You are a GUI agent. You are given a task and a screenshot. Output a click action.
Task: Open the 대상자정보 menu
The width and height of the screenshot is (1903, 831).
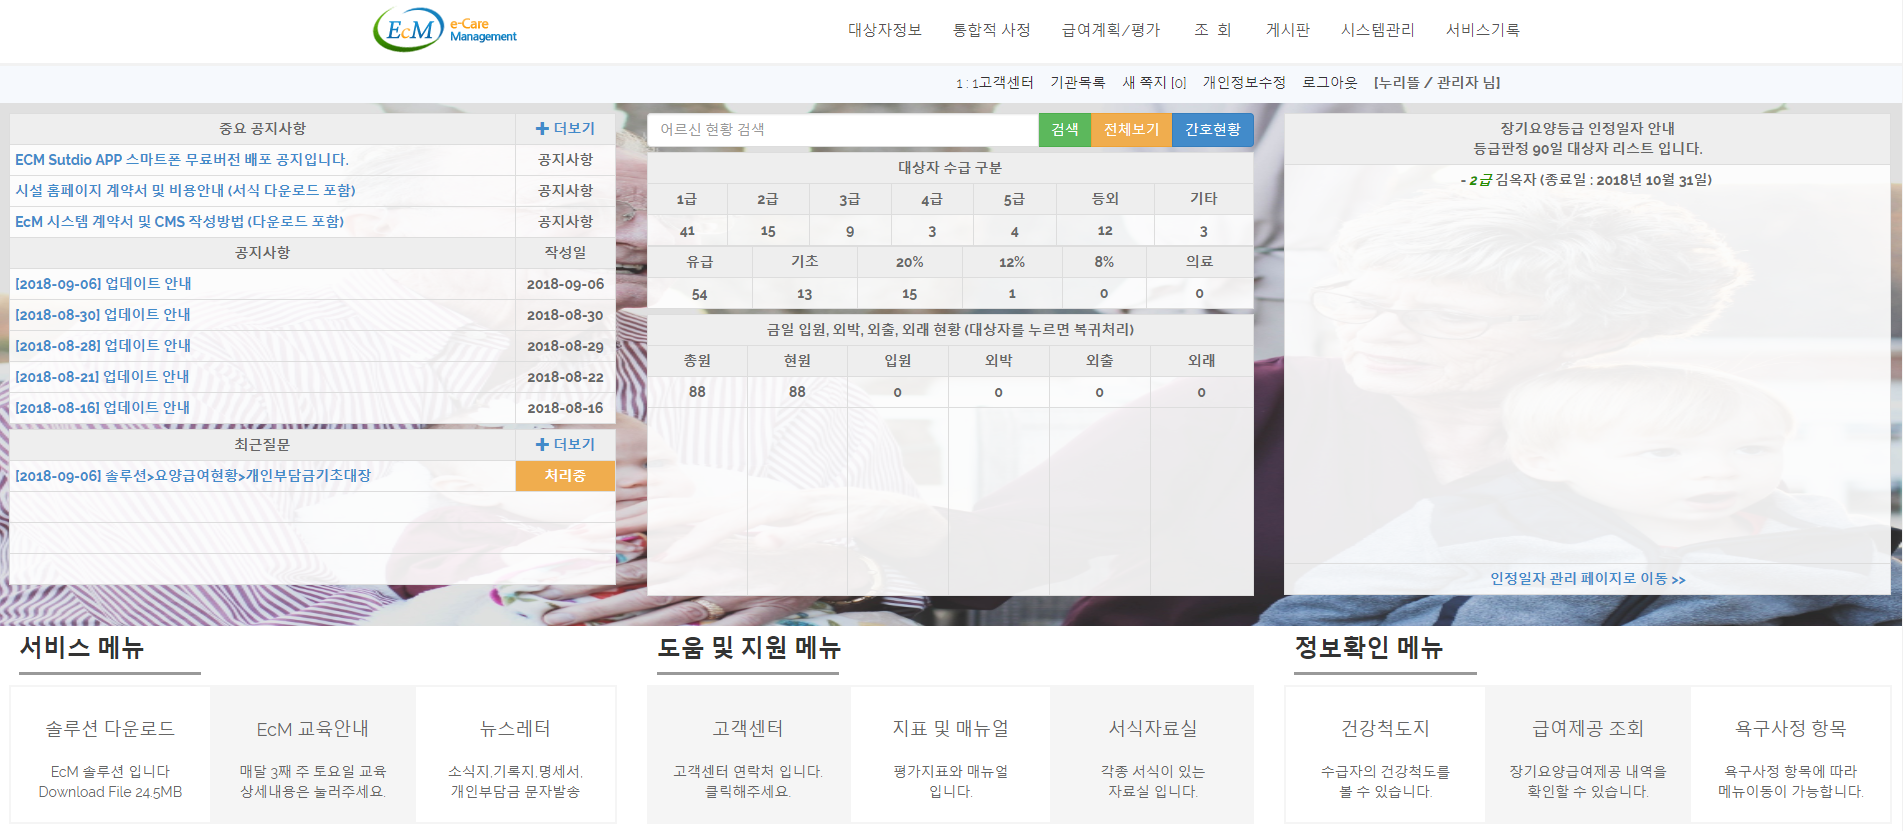(884, 30)
